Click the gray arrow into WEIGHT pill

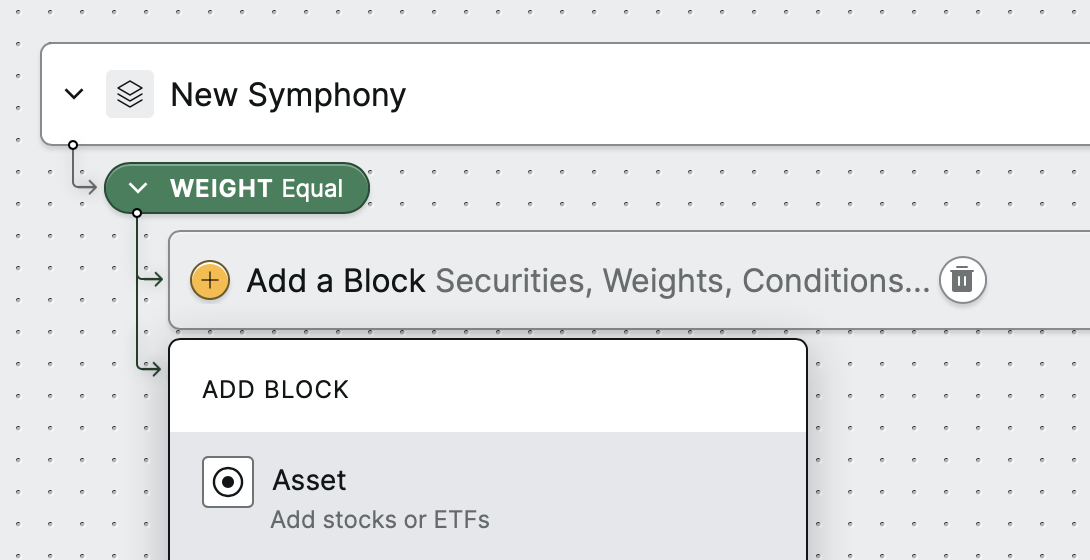point(85,186)
